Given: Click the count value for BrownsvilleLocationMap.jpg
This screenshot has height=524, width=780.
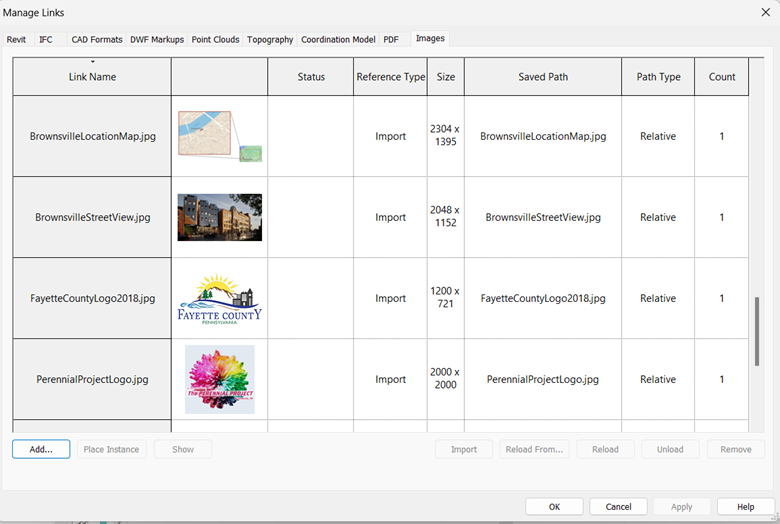Looking at the screenshot, I should 722,136.
